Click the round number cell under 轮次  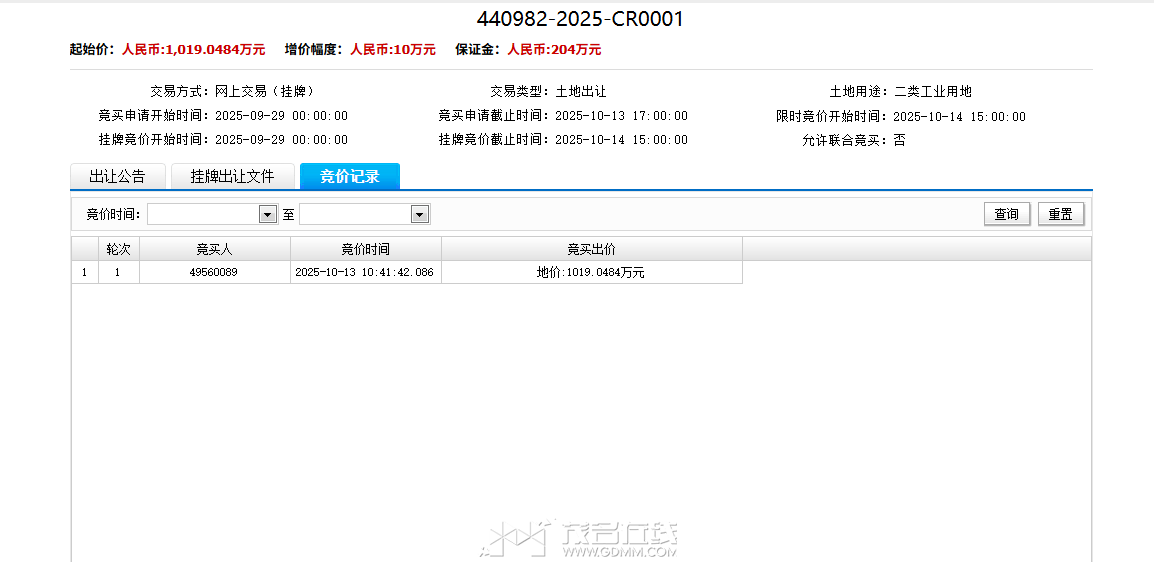118,272
